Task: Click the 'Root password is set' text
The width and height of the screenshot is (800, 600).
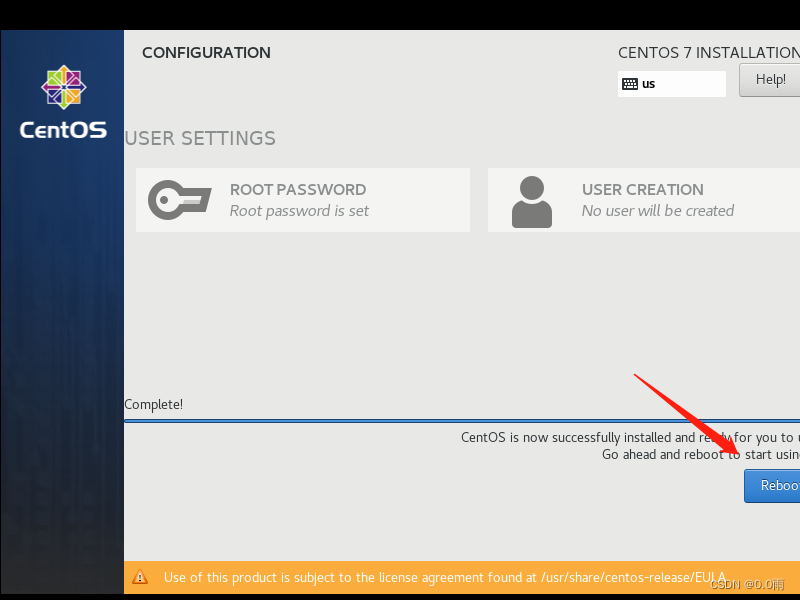Action: [x=299, y=211]
